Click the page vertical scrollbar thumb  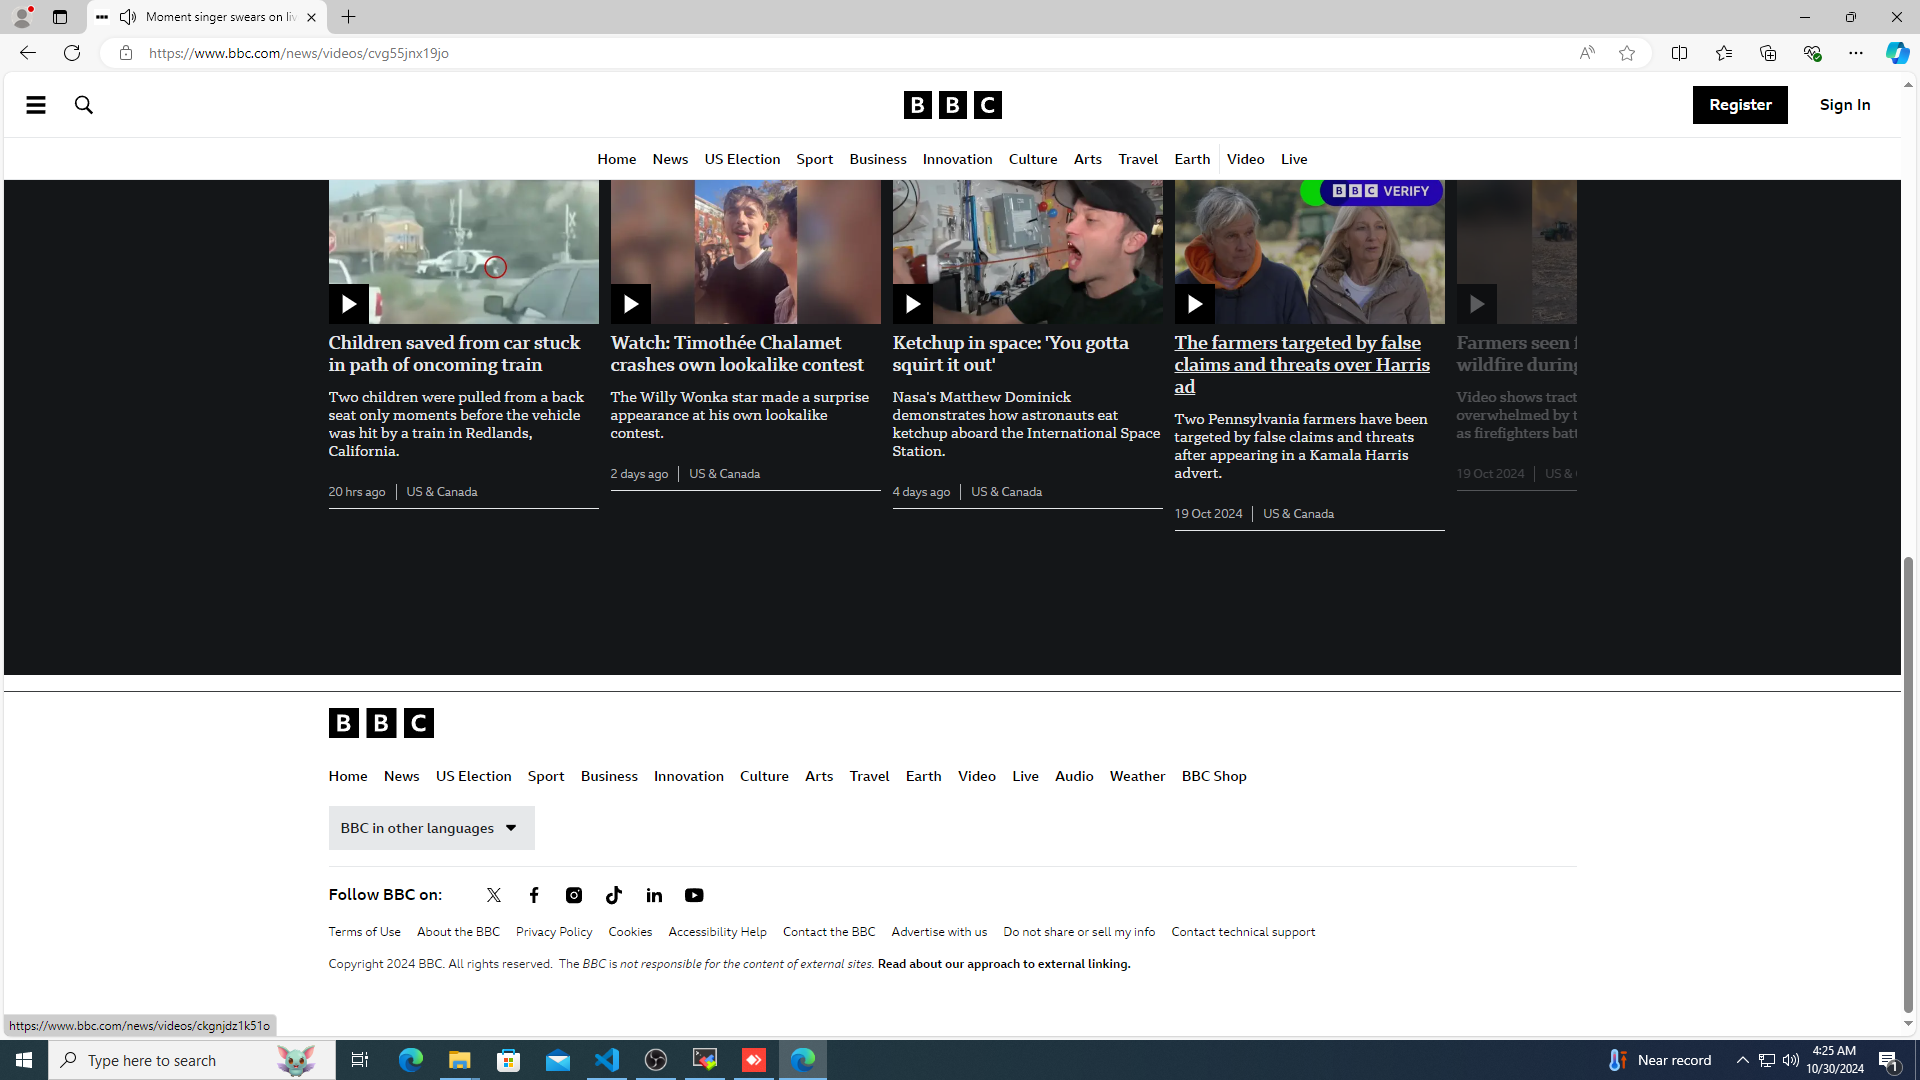(x=1908, y=780)
